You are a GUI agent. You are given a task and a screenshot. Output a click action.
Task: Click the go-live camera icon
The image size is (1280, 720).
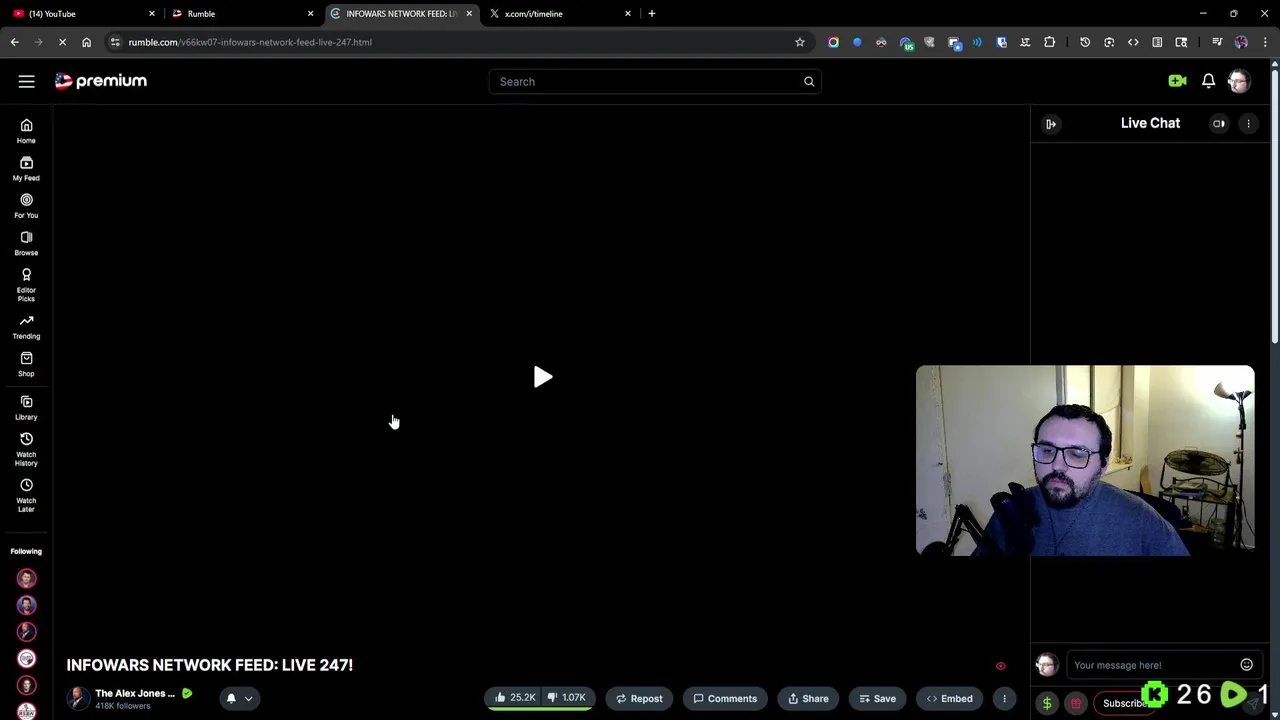1177,81
